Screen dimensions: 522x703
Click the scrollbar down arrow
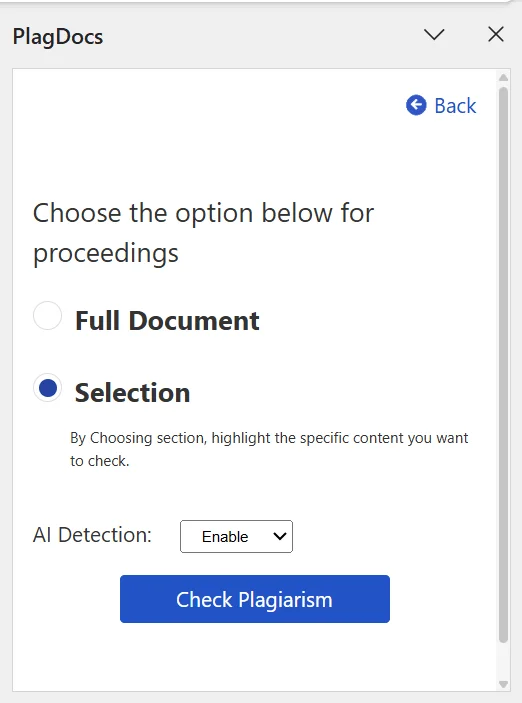(504, 685)
